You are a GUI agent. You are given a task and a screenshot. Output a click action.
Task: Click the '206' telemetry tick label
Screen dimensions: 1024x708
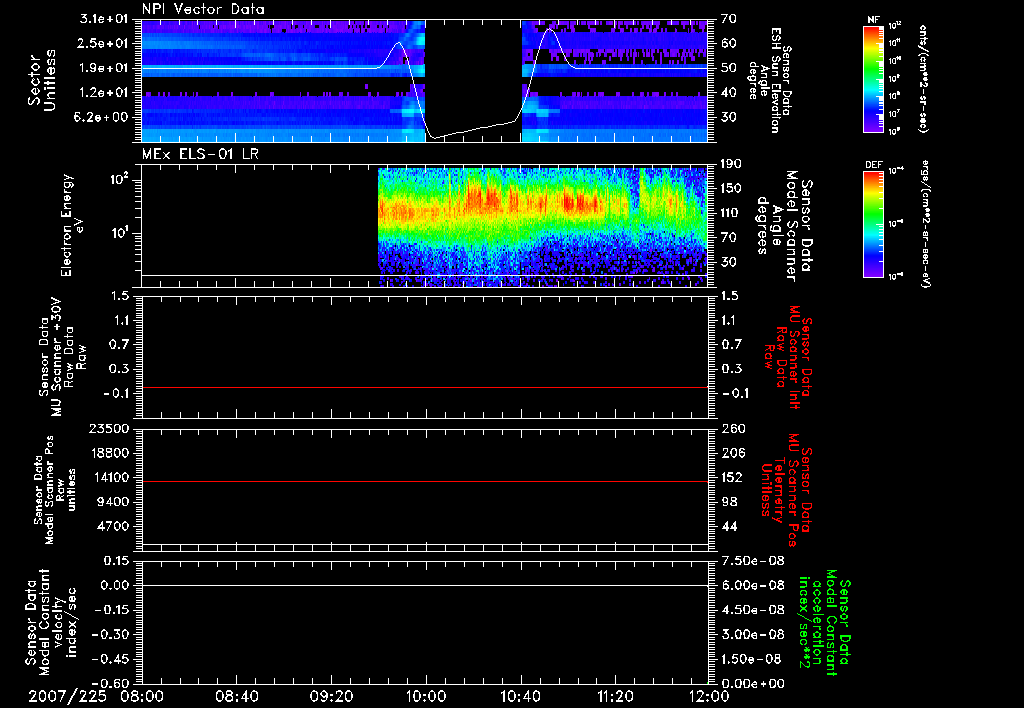point(733,453)
